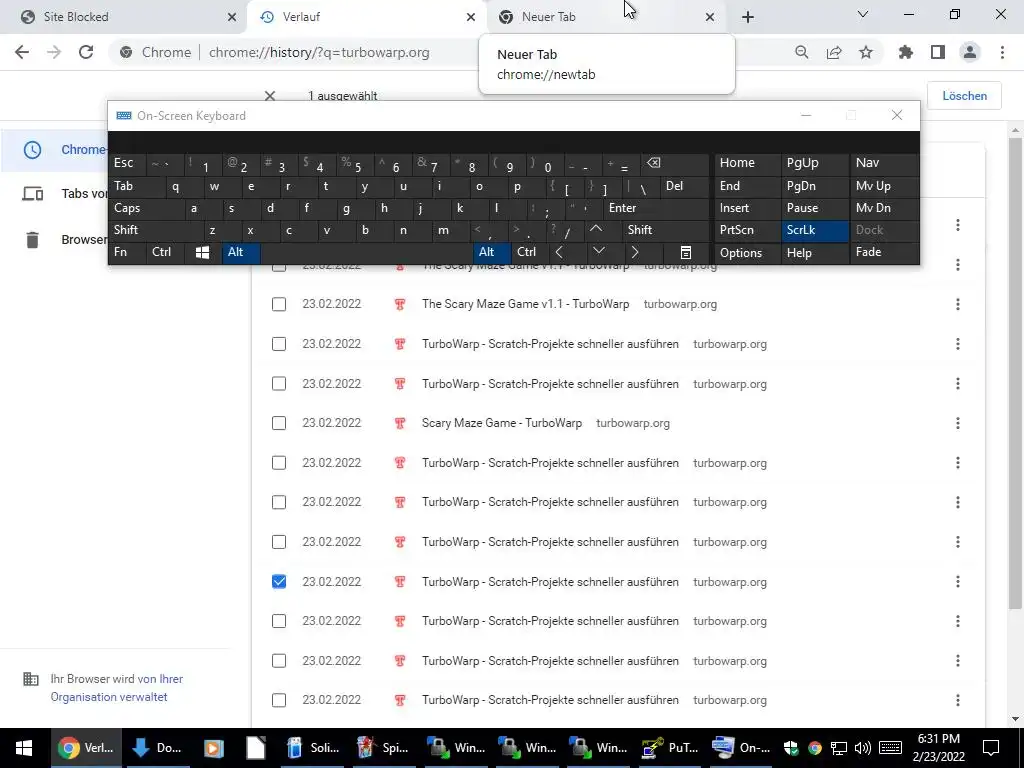Image resolution: width=1024 pixels, height=768 pixels.
Task: Bookmark this page with the star icon
Action: (866, 52)
